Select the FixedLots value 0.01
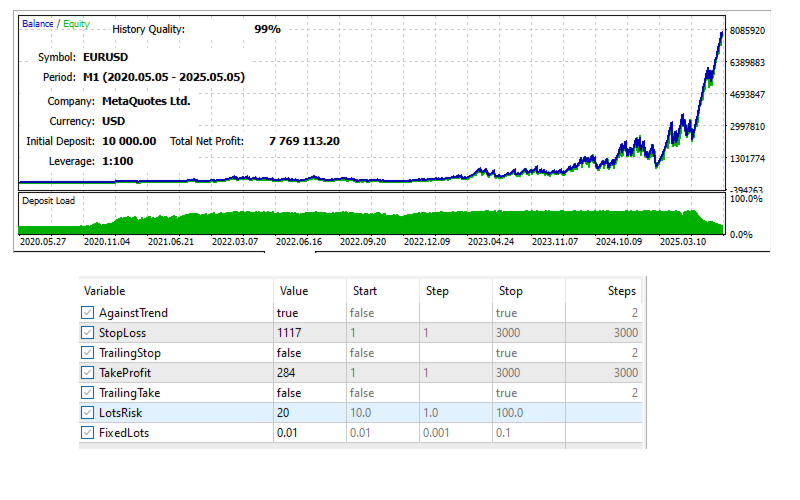This screenshot has height=500, width=800. tap(287, 433)
